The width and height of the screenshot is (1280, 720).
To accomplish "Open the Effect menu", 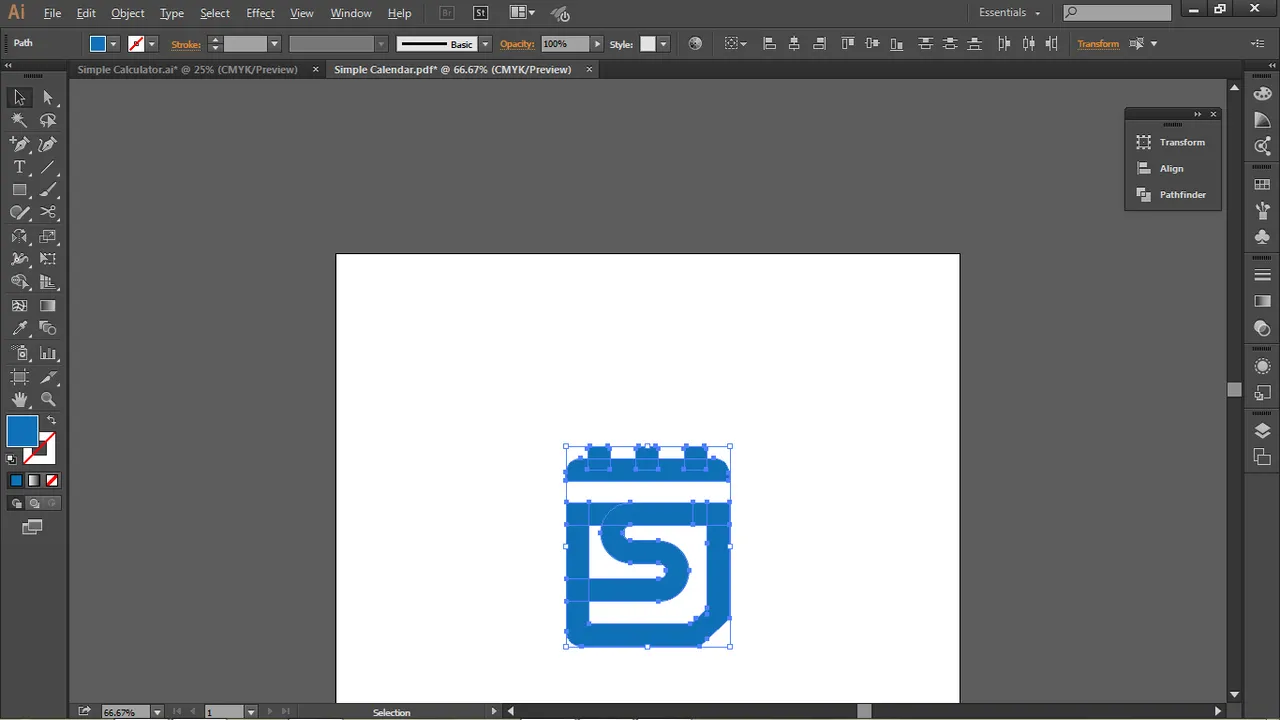I will (260, 13).
